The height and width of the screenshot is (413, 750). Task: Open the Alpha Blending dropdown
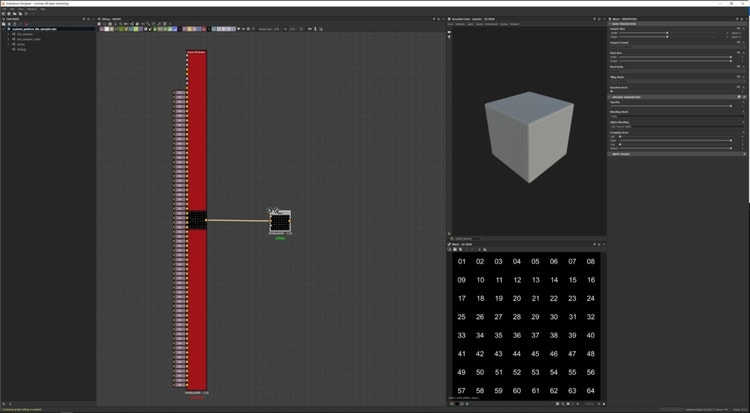676,126
